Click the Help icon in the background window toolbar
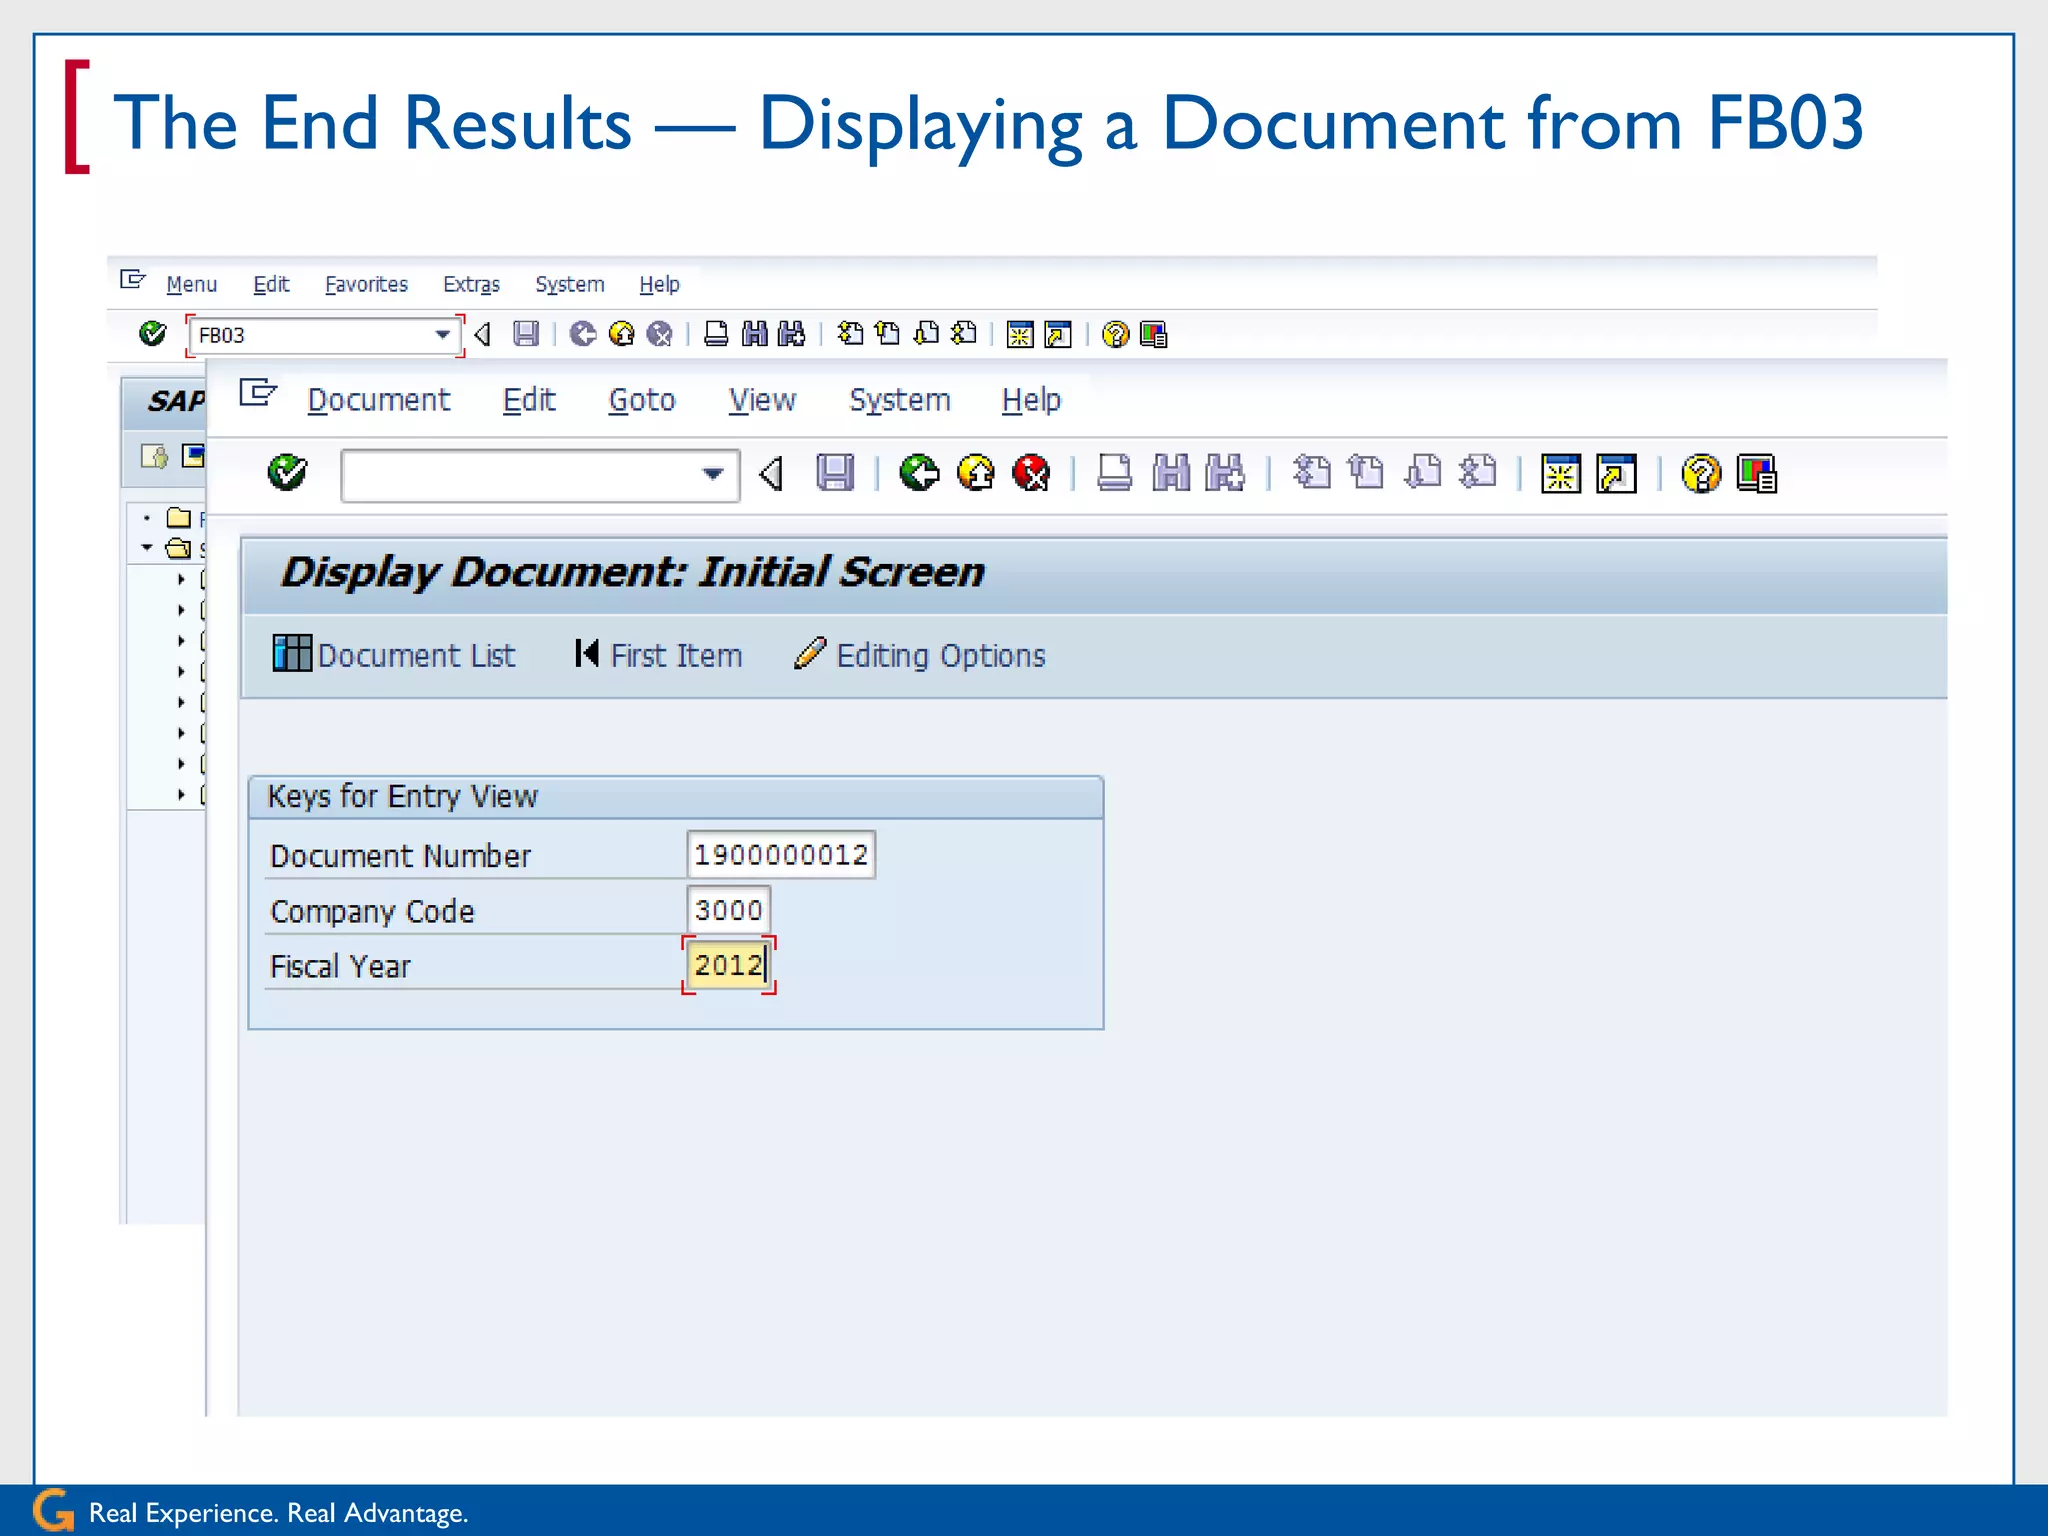This screenshot has height=1536, width=2048. (1115, 334)
